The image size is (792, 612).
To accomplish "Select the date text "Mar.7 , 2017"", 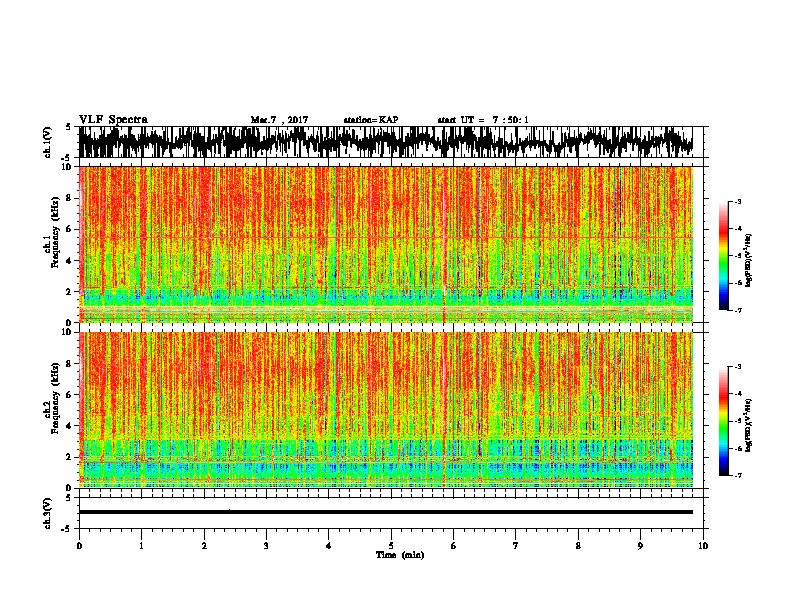I will [x=279, y=120].
